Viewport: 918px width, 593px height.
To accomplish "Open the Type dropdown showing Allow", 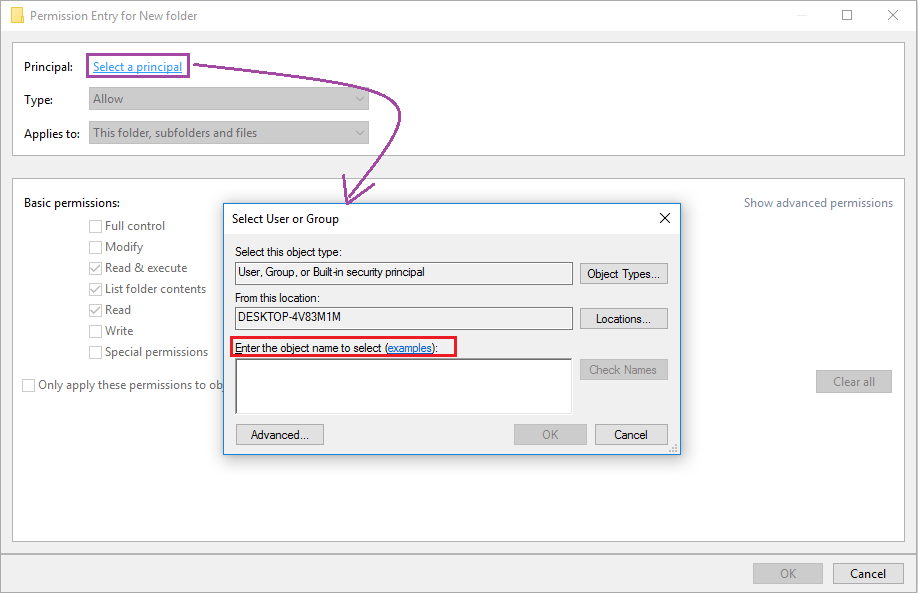I will 229,99.
